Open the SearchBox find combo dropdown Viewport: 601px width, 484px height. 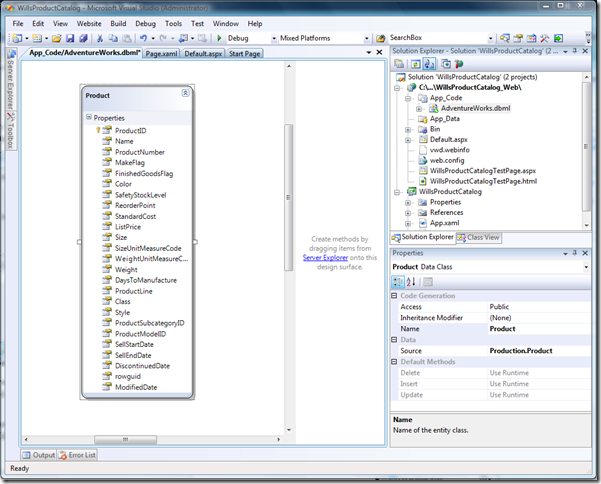coord(490,38)
